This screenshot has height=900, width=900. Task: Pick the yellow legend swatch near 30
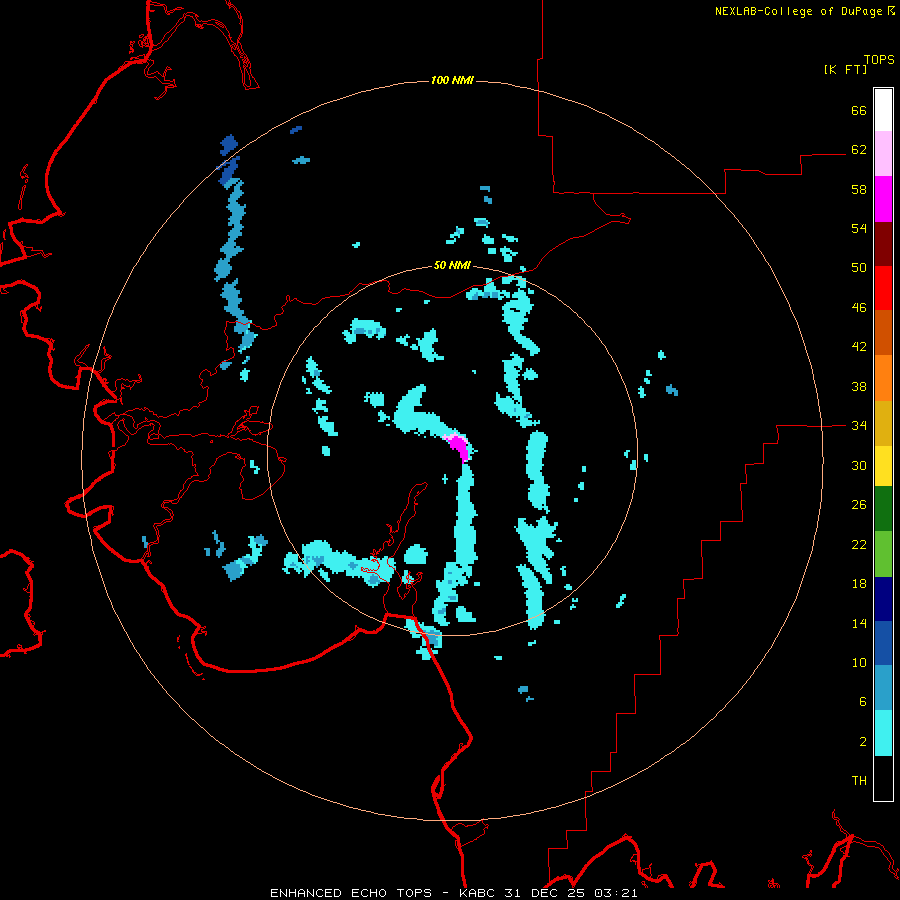pyautogui.click(x=883, y=465)
